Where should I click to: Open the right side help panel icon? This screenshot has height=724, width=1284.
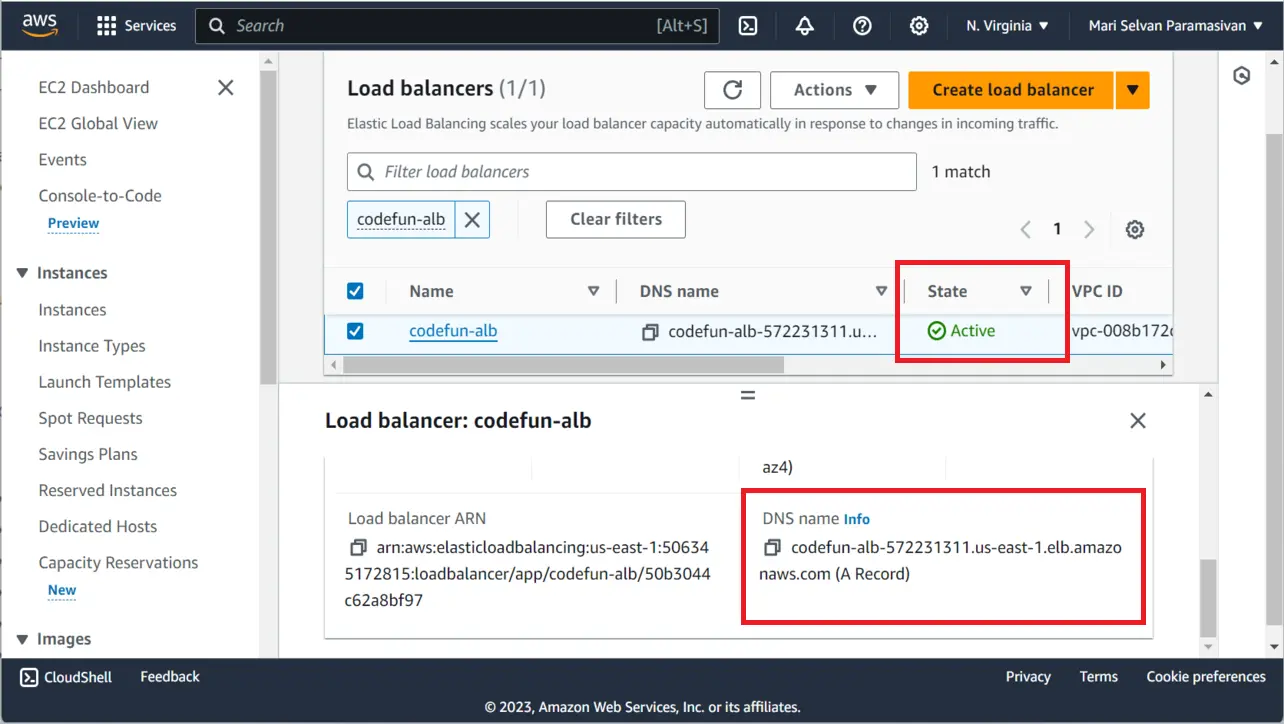(1242, 76)
